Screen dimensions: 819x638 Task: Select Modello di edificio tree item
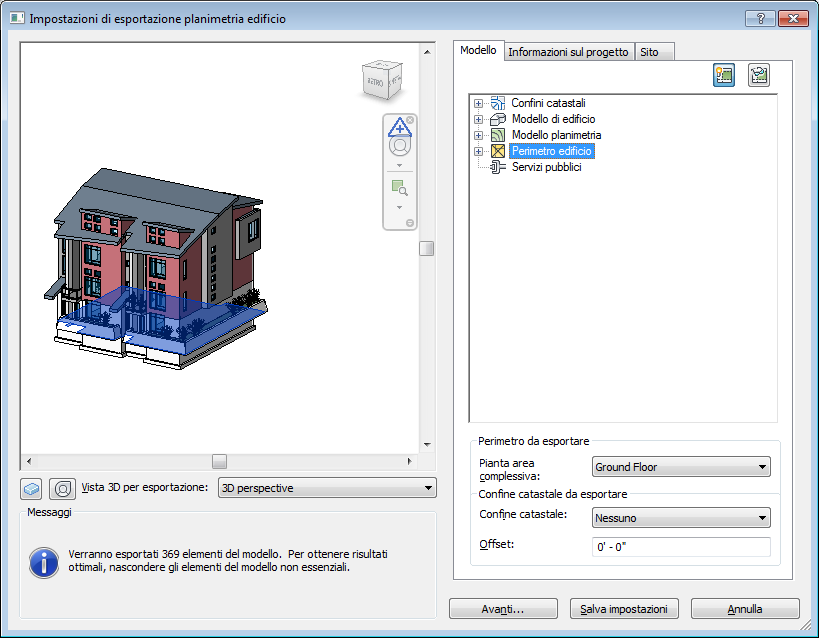click(x=553, y=119)
